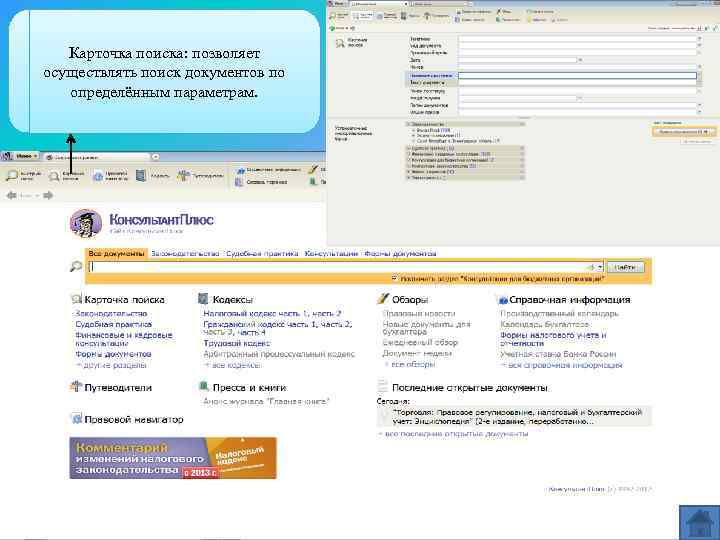Open recent document Торговля: Правовое регулирование

(x=514, y=416)
